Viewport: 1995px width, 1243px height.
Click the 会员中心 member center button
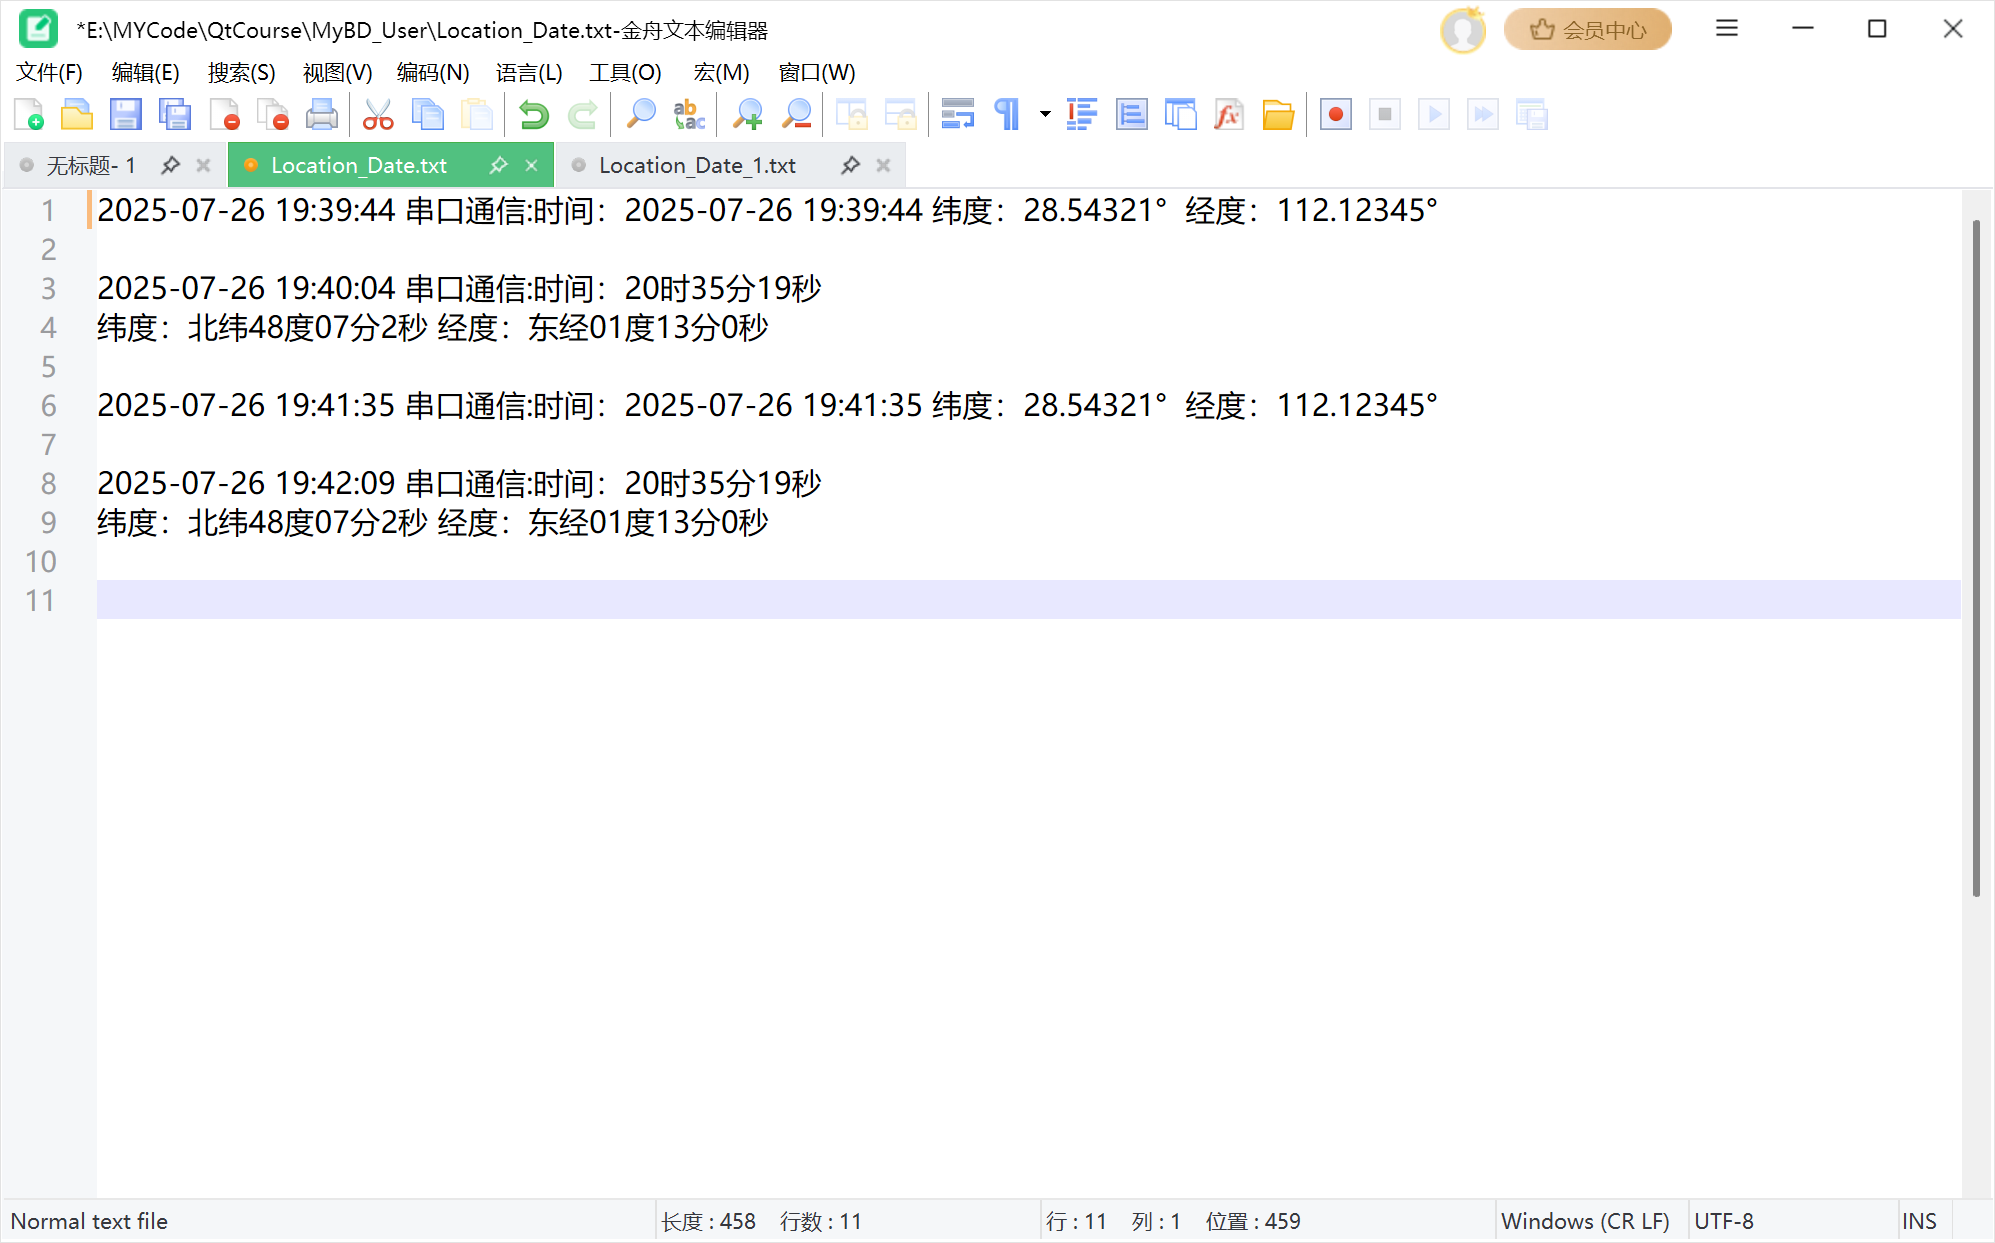[1588, 30]
